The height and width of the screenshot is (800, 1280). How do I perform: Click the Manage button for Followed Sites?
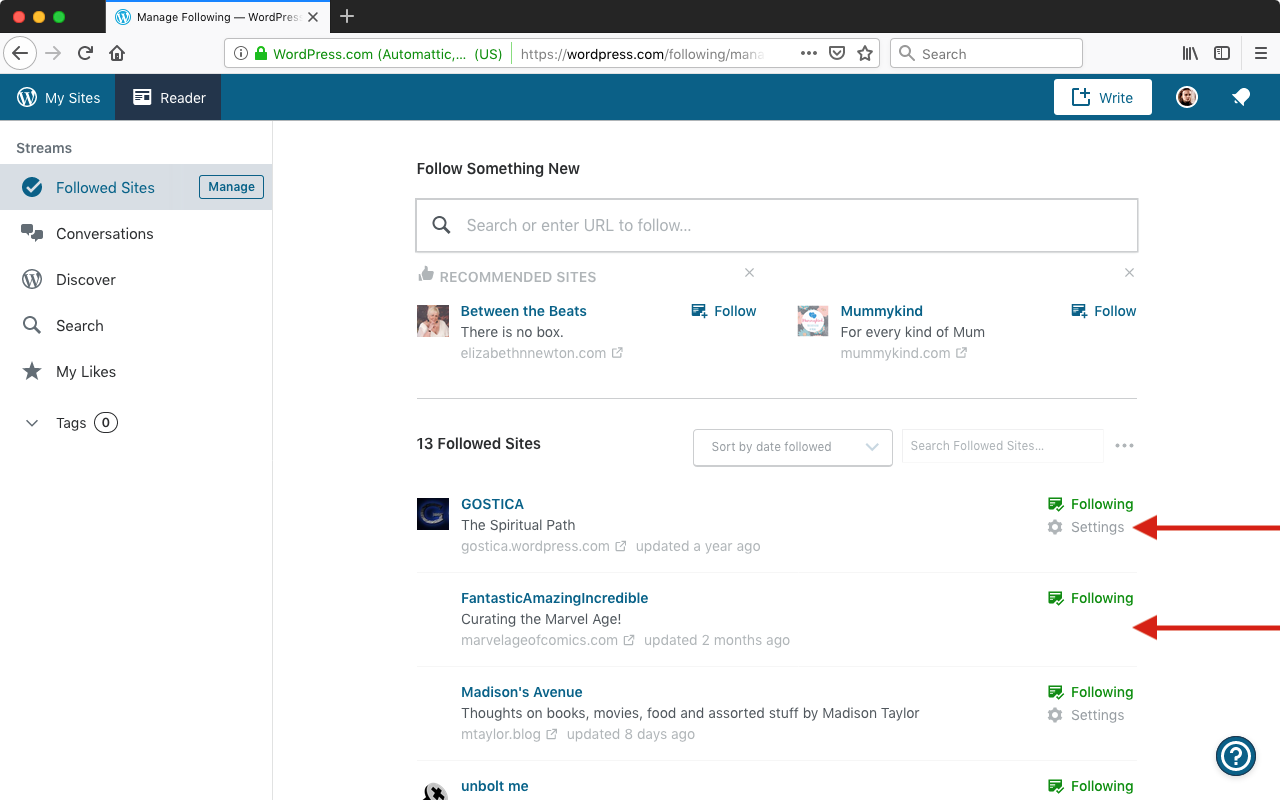pyautogui.click(x=231, y=186)
